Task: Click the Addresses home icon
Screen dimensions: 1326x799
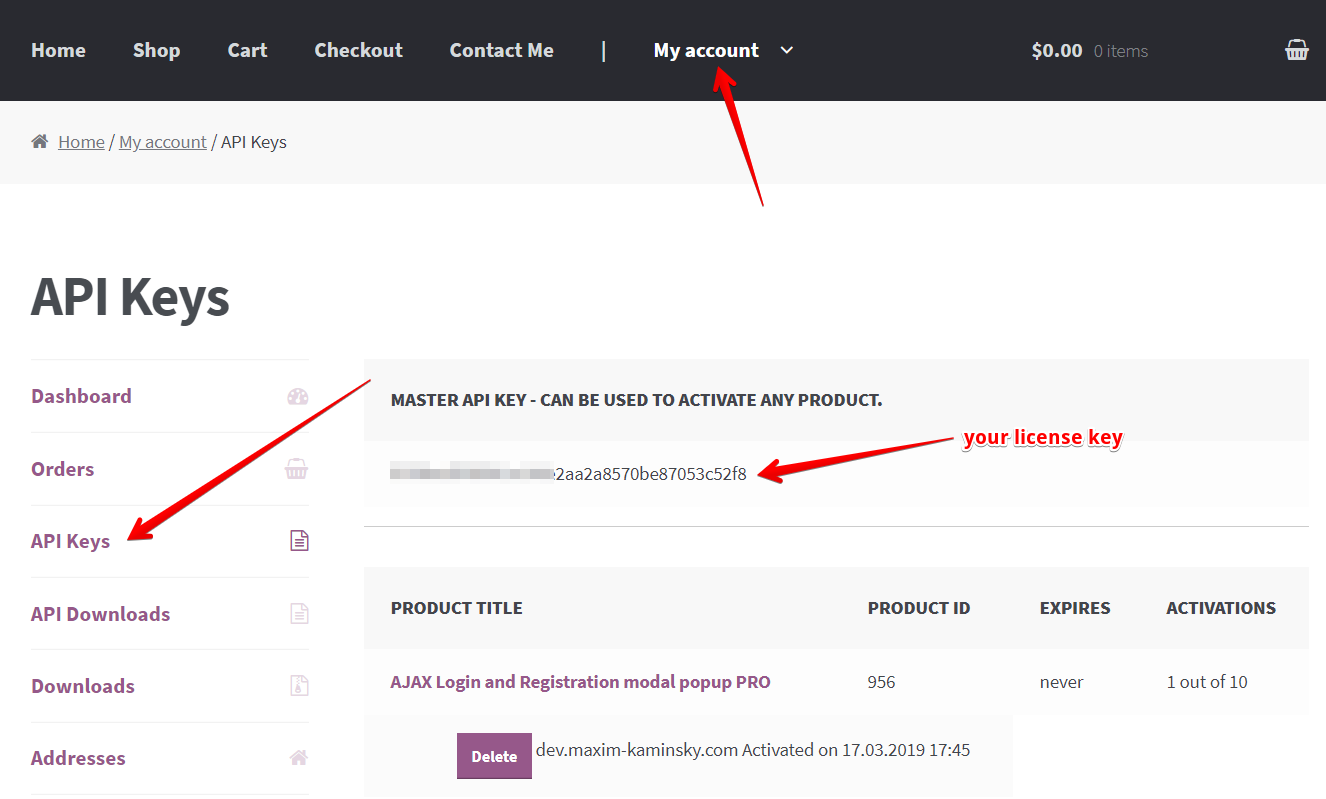Action: click(x=297, y=758)
